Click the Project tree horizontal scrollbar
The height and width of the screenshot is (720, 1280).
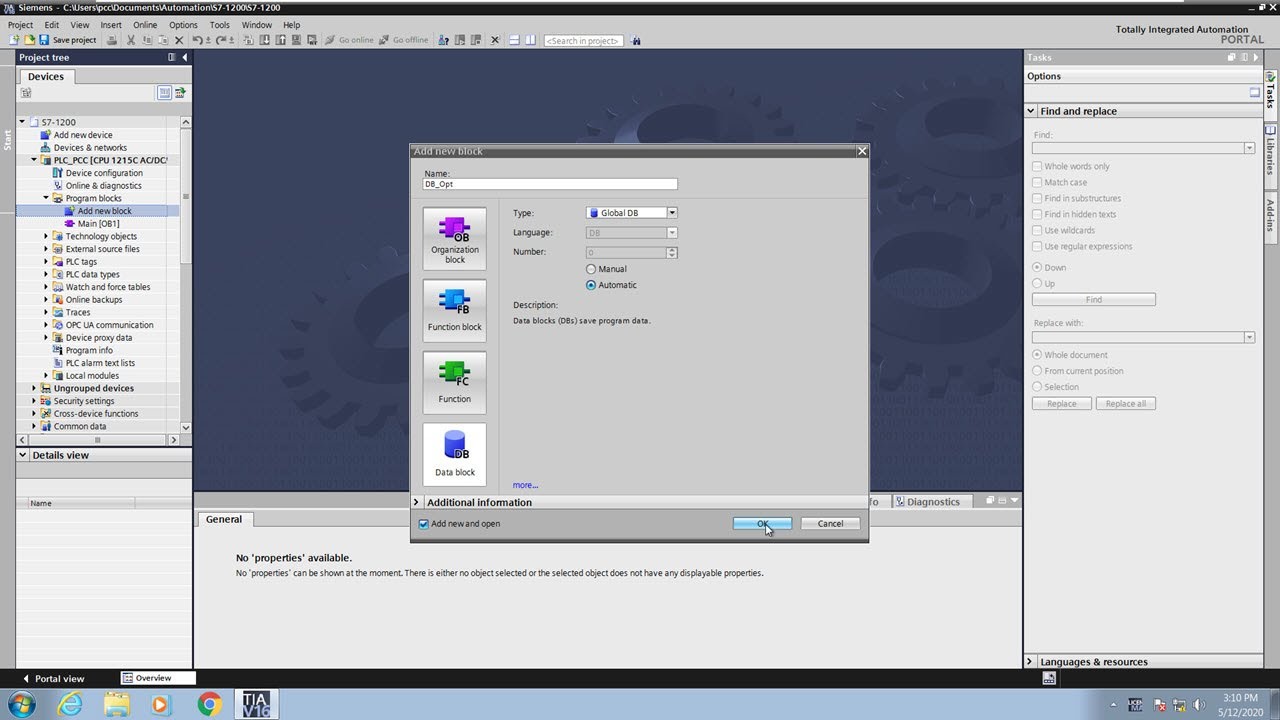click(97, 440)
